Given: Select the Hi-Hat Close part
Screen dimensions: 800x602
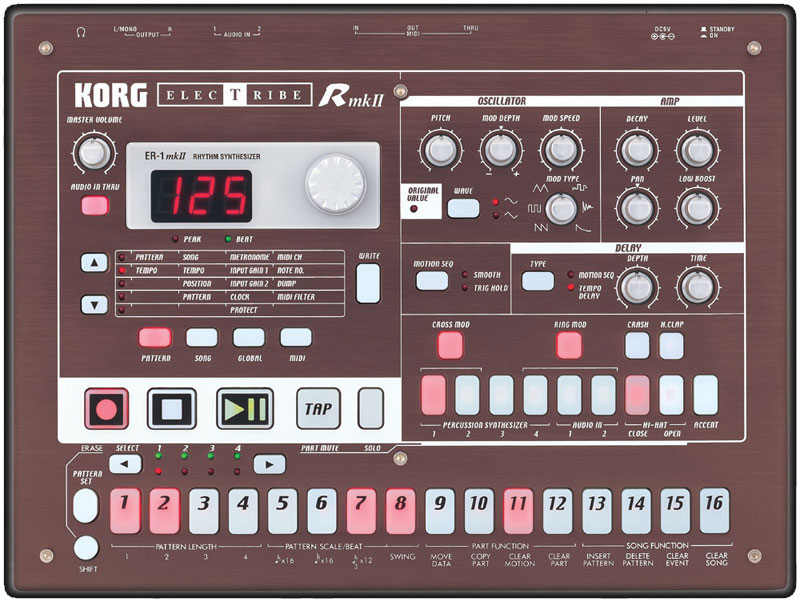Looking at the screenshot, I should click(638, 395).
